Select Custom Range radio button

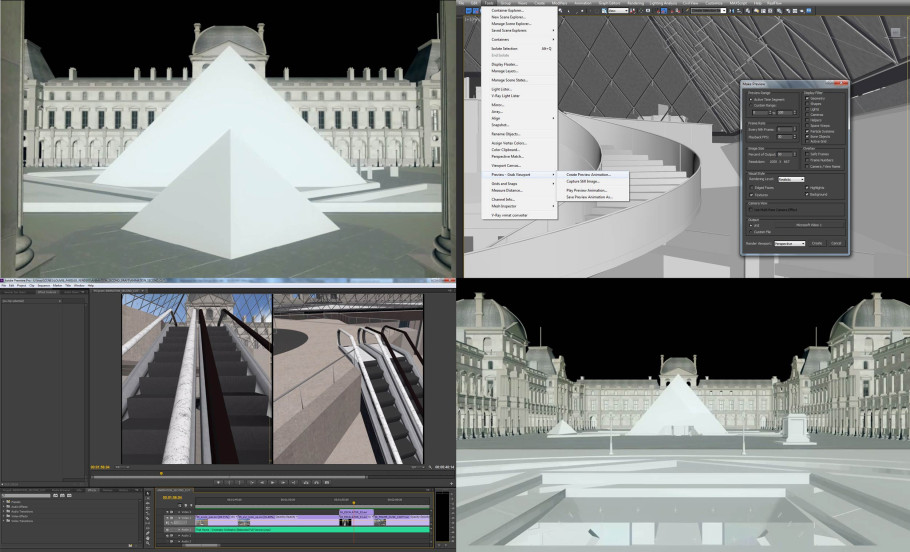750,105
